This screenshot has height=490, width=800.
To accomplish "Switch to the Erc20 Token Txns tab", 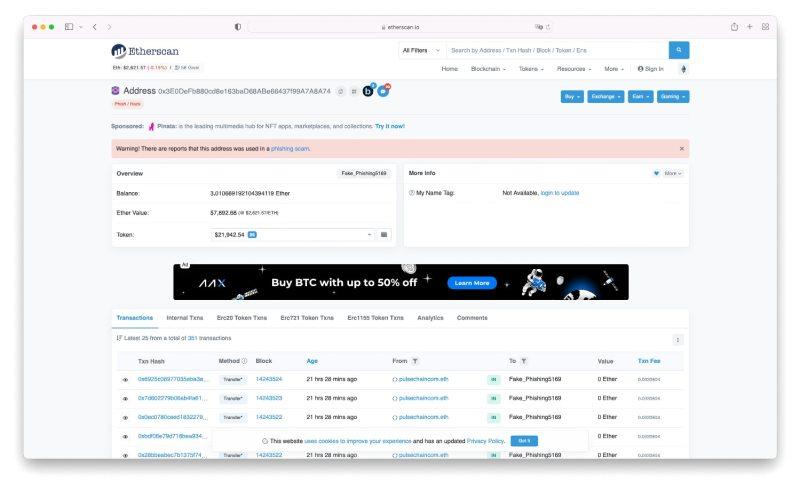I will [242, 318].
